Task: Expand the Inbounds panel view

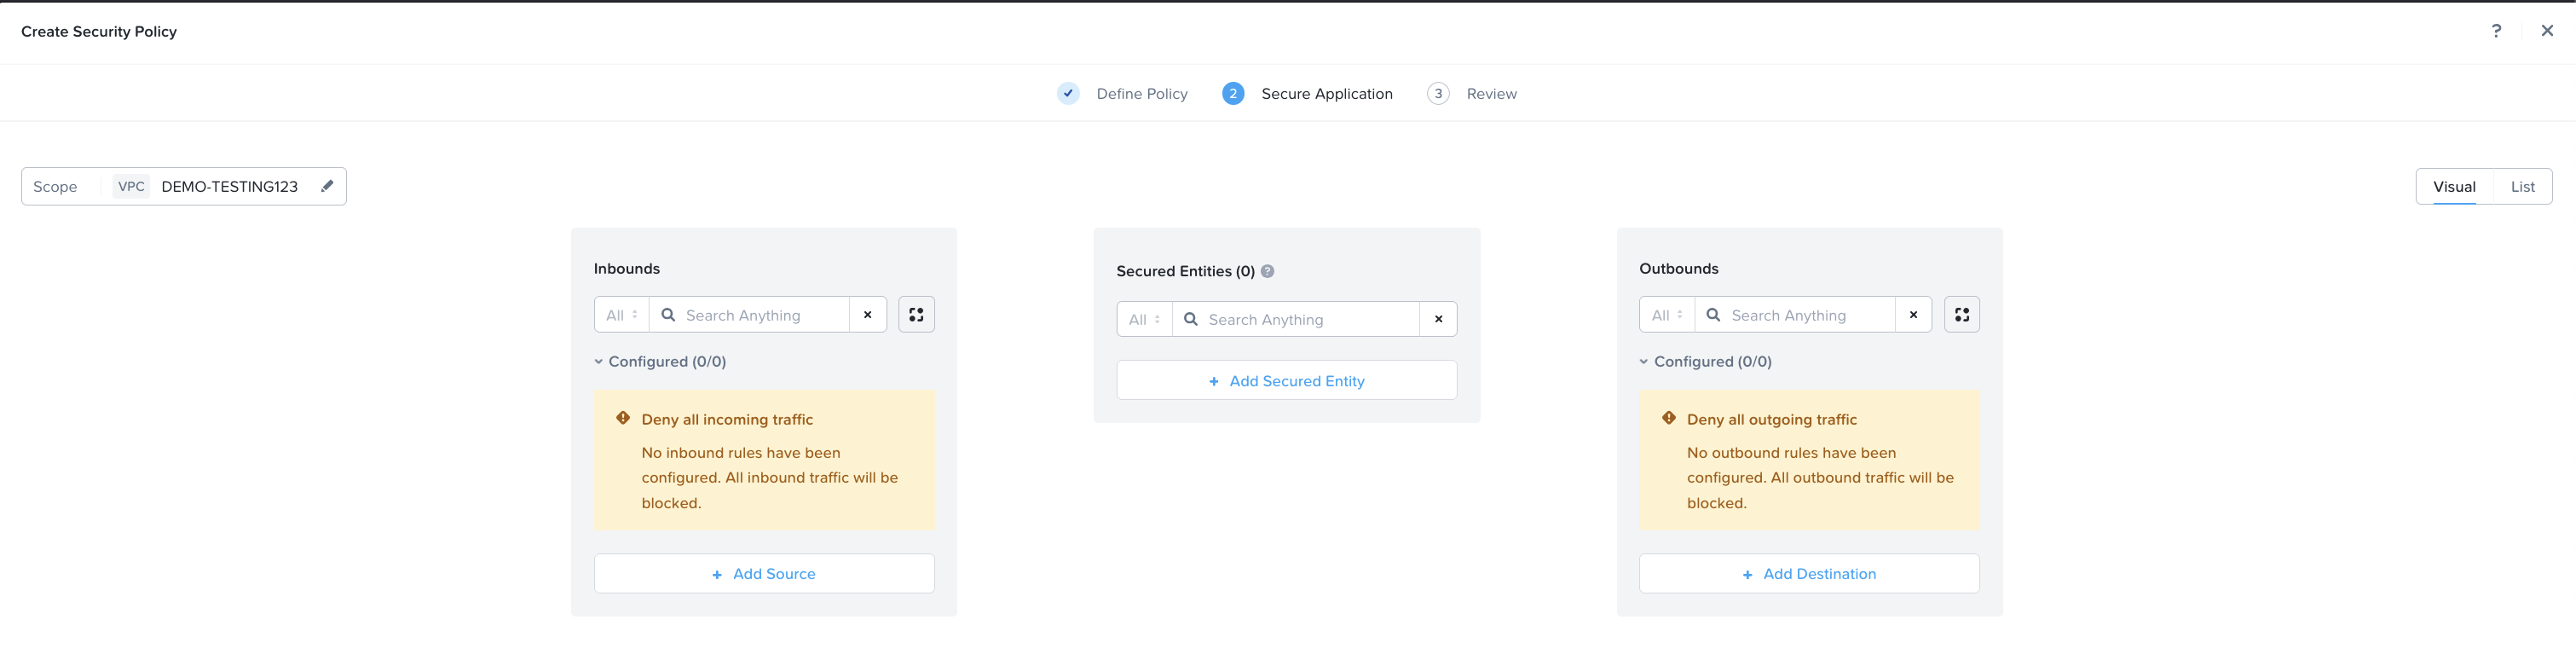Action: [916, 315]
